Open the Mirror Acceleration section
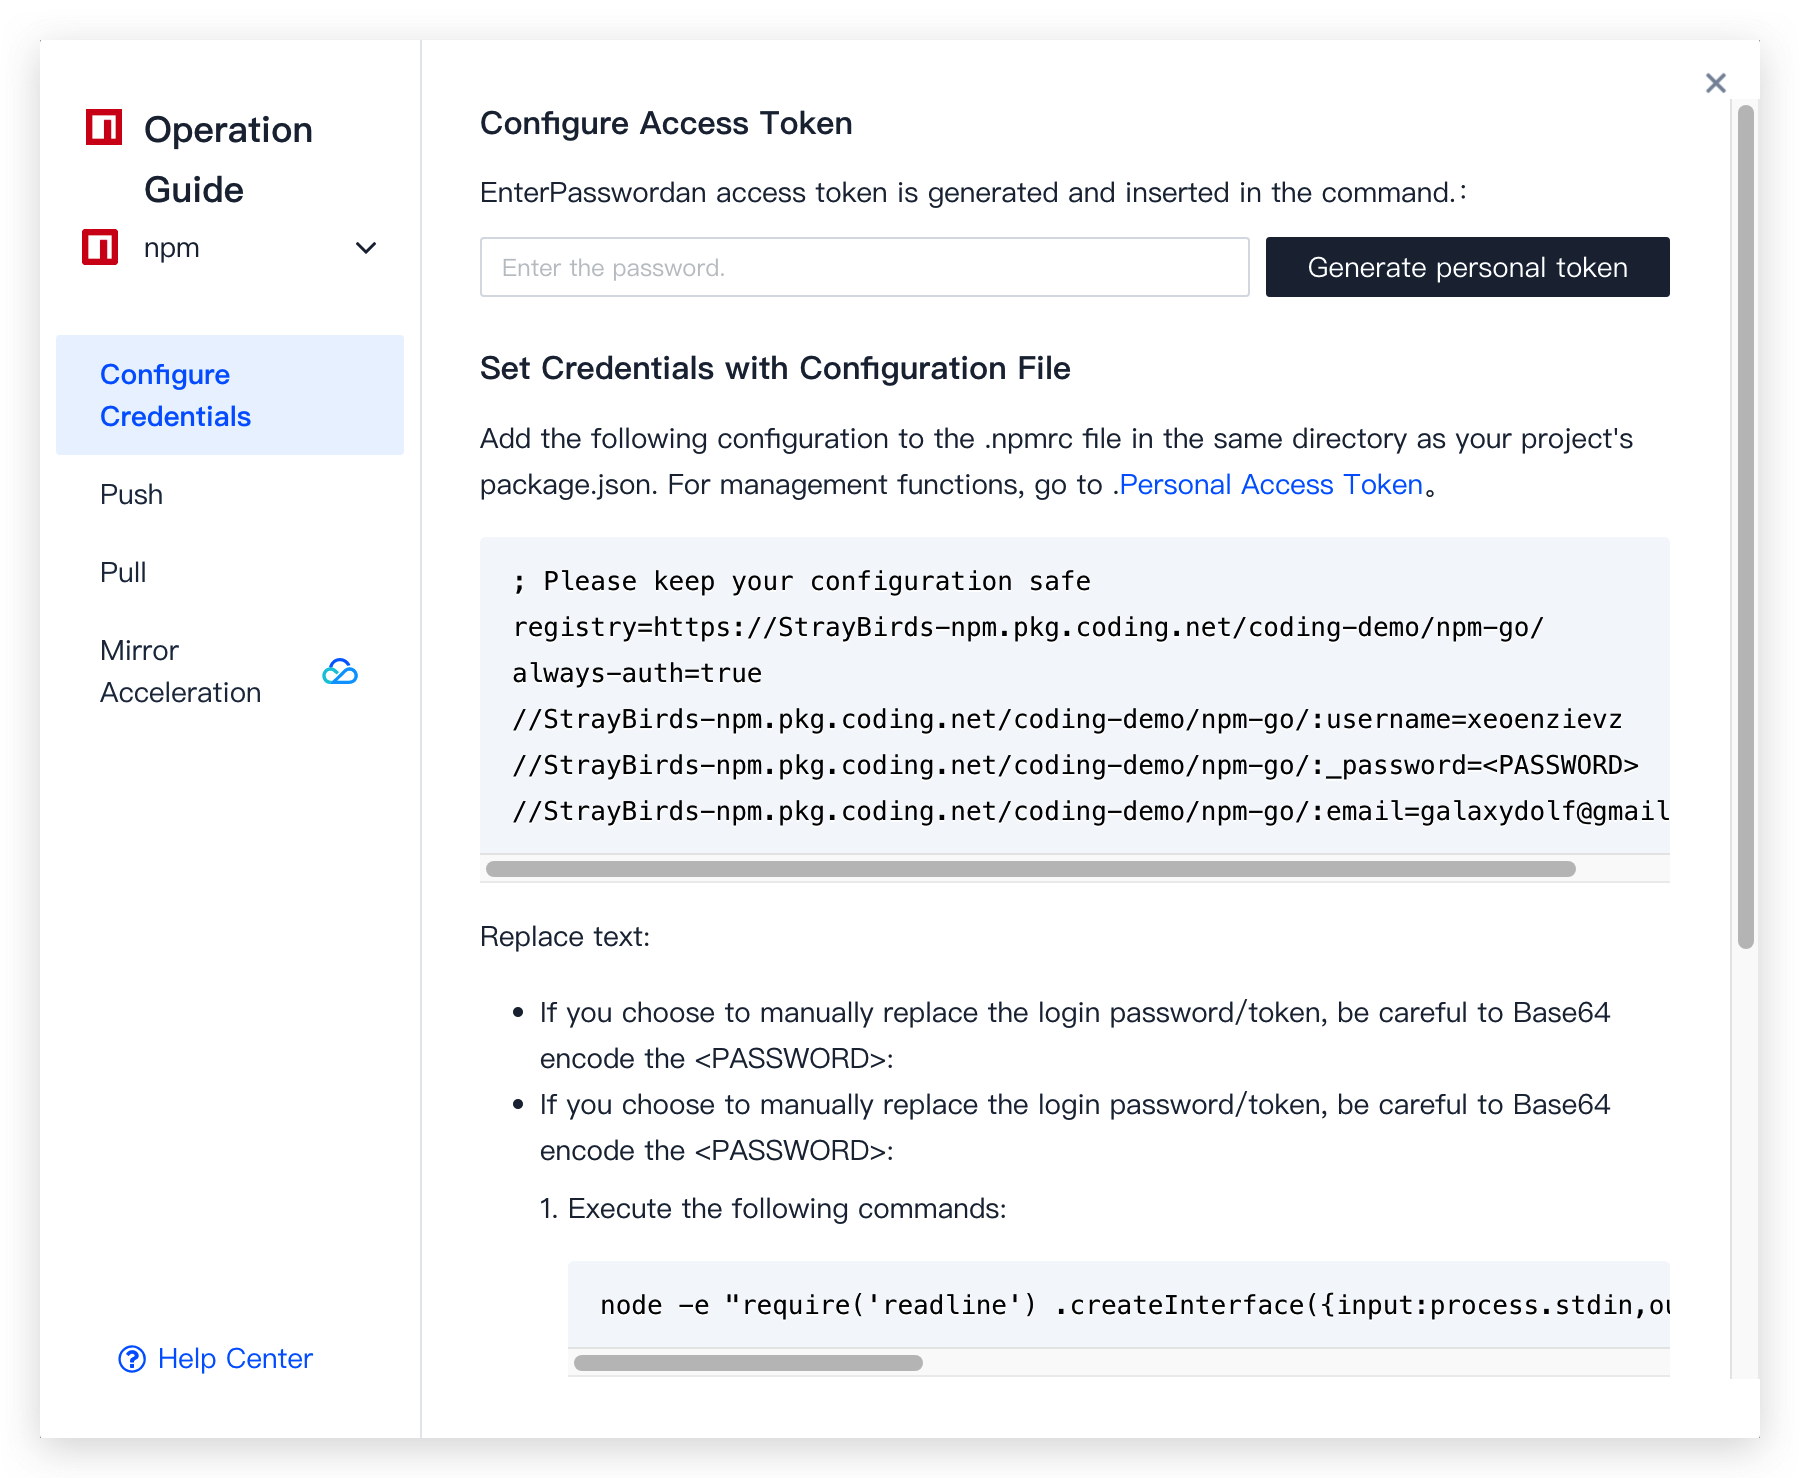1800x1478 pixels. point(181,671)
